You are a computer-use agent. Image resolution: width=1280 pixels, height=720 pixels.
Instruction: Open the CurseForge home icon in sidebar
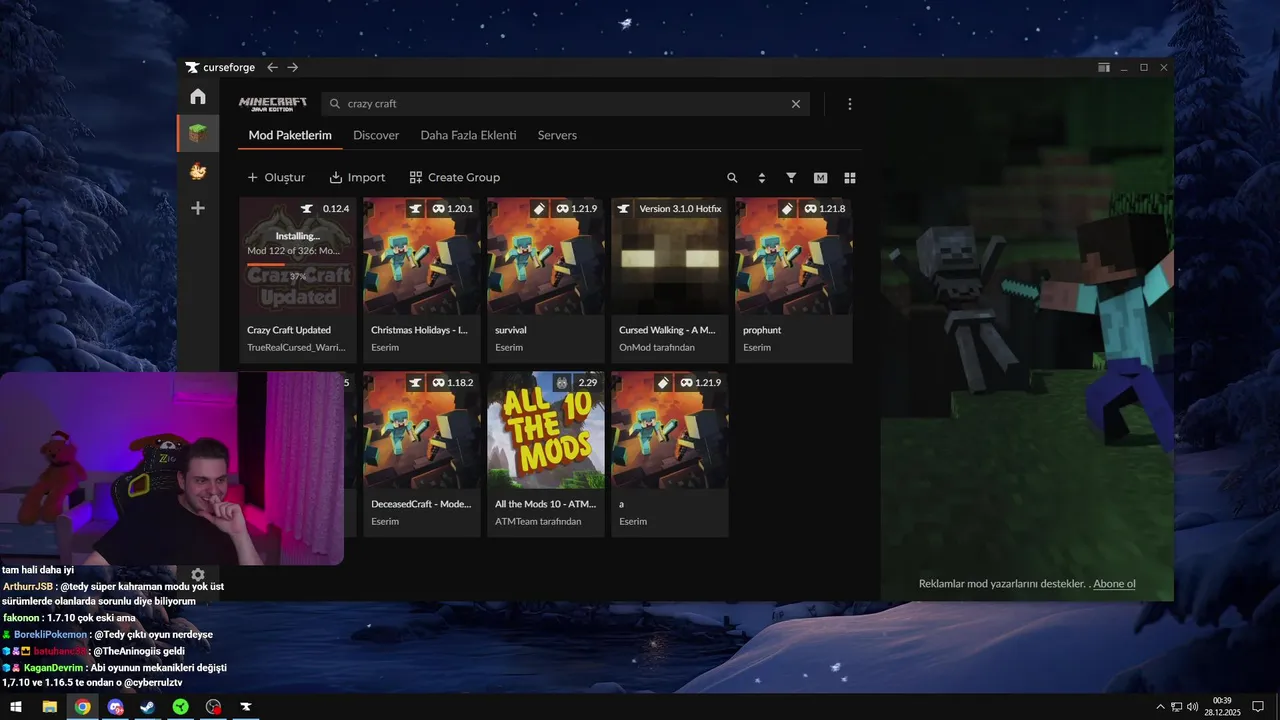click(x=198, y=96)
